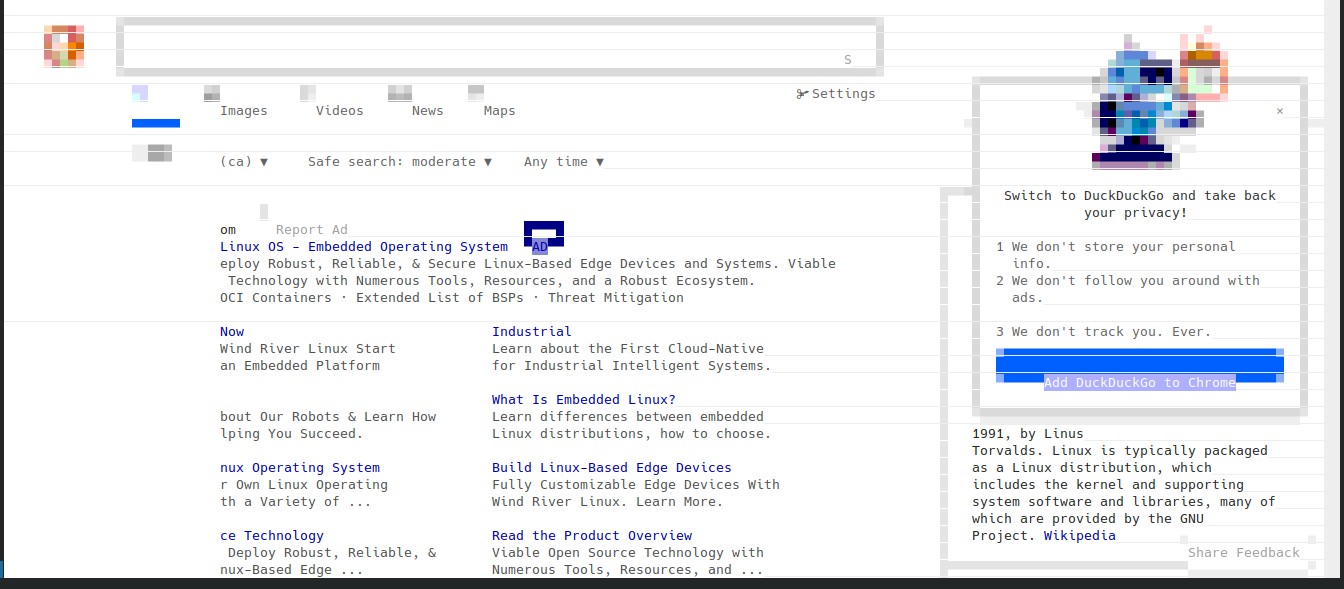The image size is (1344, 589).
Task: Open the Safe search: moderate dropdown
Action: coord(399,162)
